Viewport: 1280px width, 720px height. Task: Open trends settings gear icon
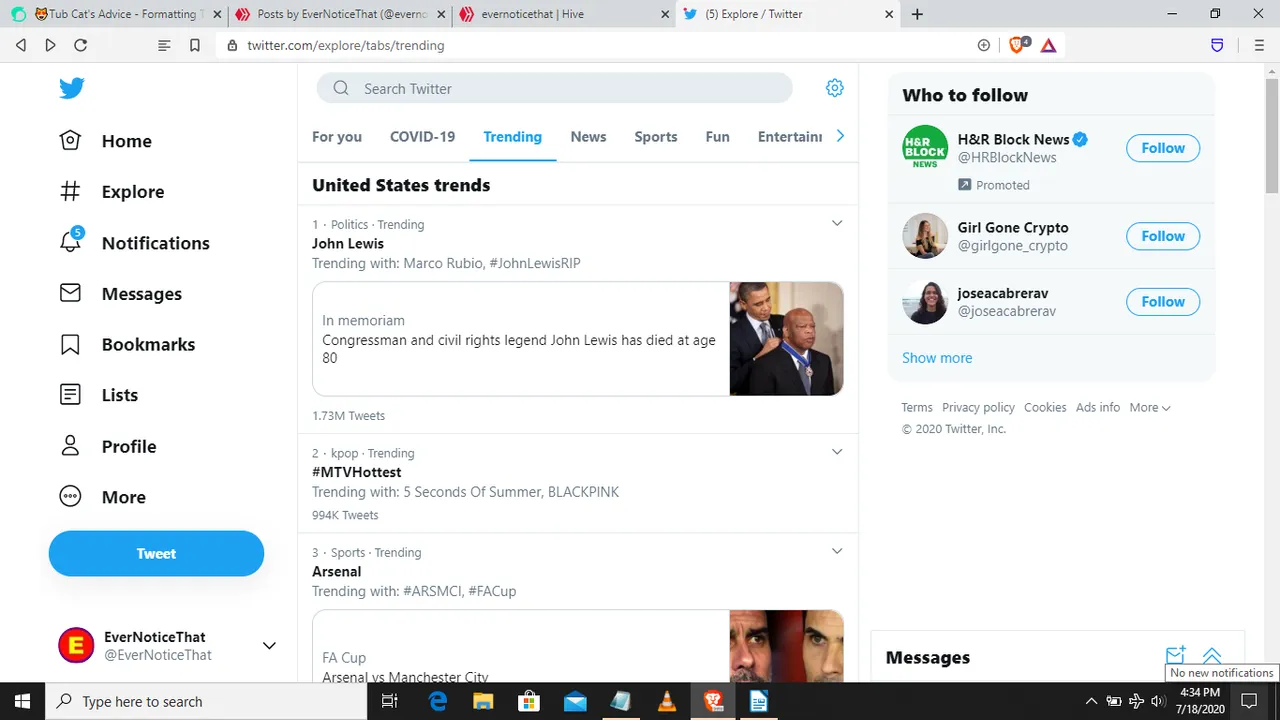click(834, 88)
